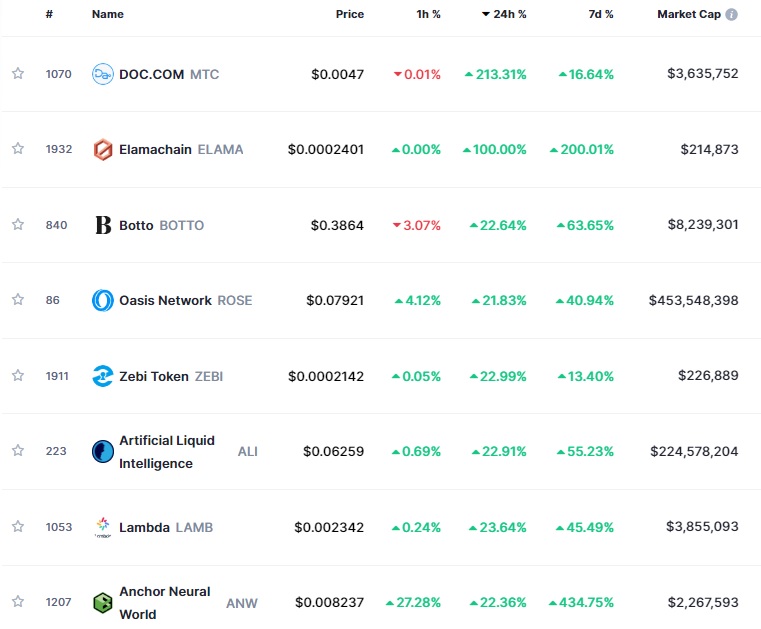Image resolution: width=761 pixels, height=629 pixels.
Task: Star DOC.COM to add to watchlist
Action: point(18,74)
